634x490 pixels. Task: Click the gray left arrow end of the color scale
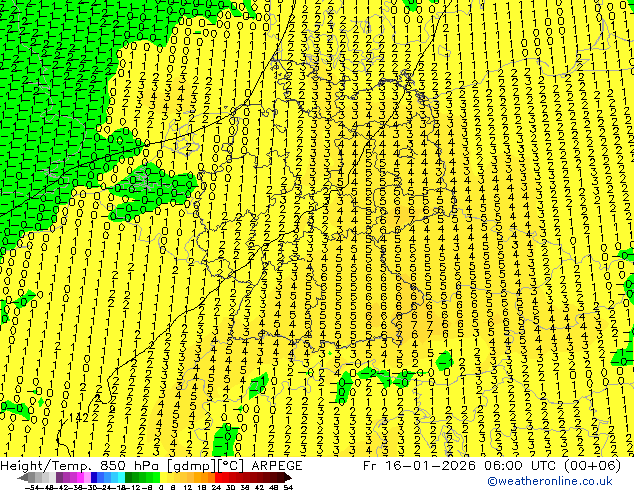click(23, 477)
